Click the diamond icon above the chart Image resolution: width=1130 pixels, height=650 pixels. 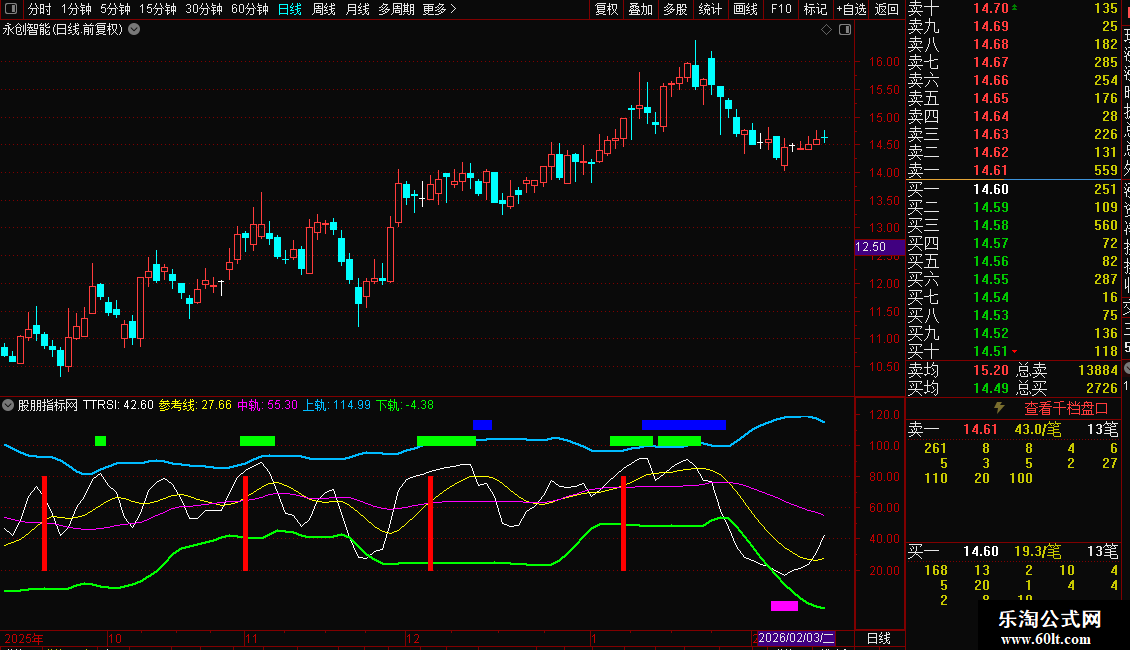[827, 30]
